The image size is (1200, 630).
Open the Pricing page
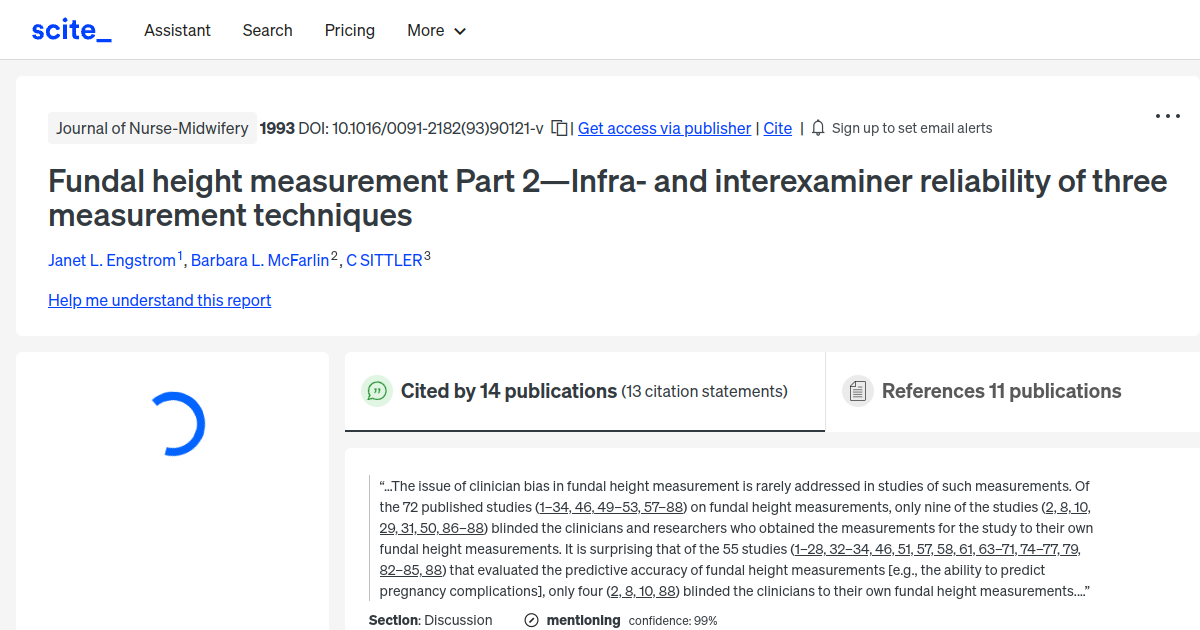(349, 31)
